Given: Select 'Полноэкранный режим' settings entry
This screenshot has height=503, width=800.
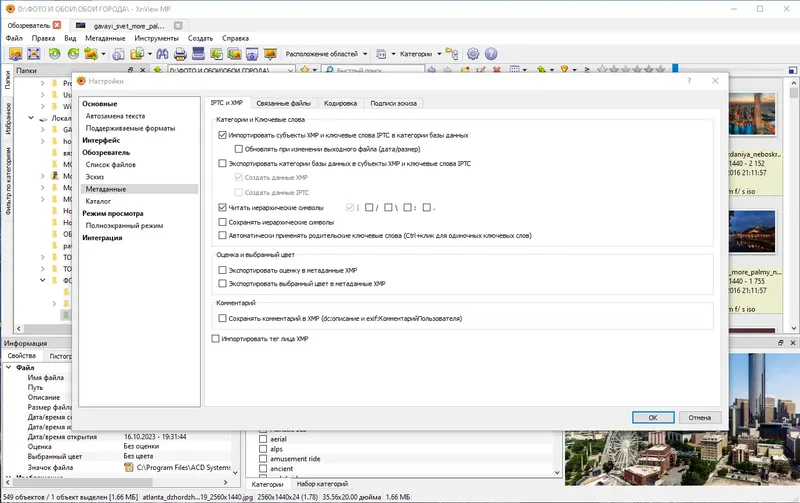Looking at the screenshot, I should coord(124,225).
